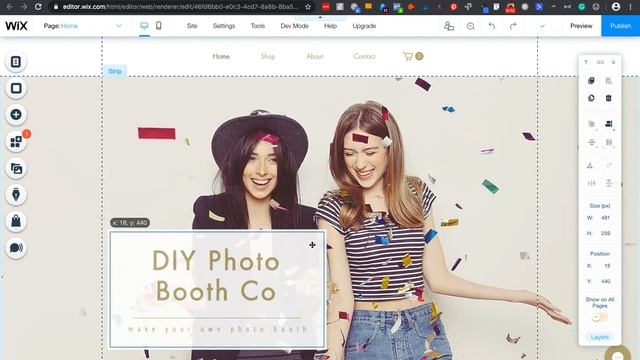Click the save checkmark icon
The width and height of the screenshot is (640, 360).
542,26
